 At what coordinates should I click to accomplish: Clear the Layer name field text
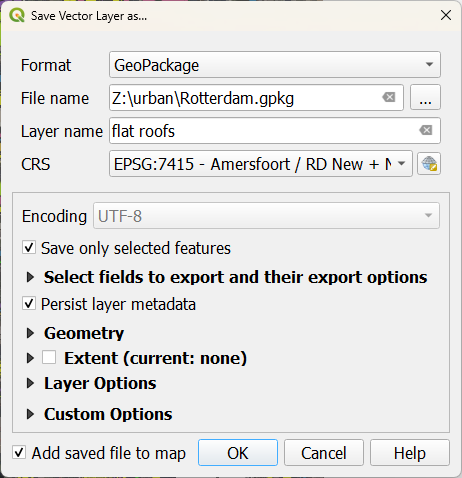[426, 130]
